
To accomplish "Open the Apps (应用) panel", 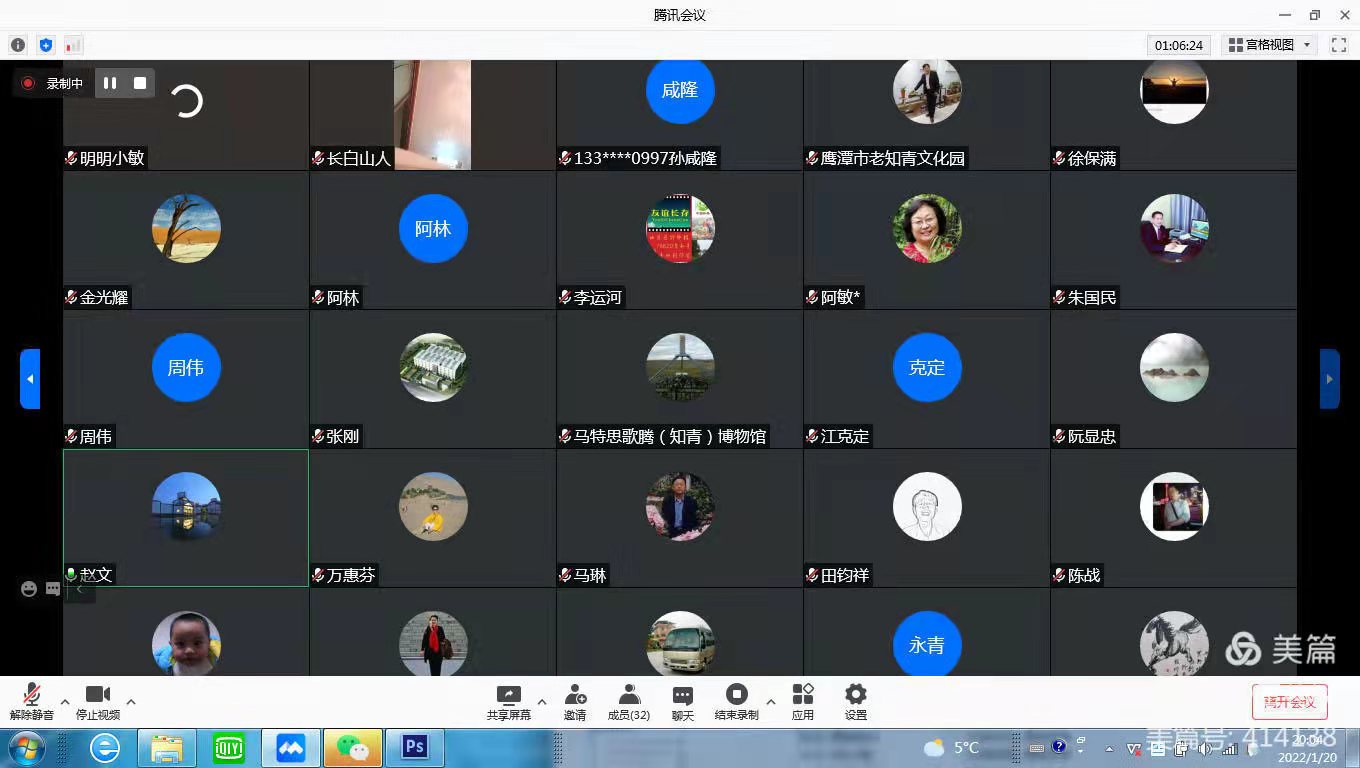I will 802,701.
